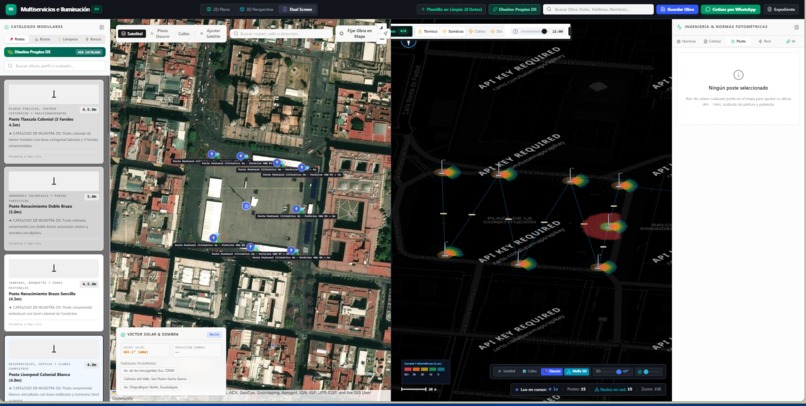
Task: Click Recibir badge in Vector Solar panel
Action: 214,335
